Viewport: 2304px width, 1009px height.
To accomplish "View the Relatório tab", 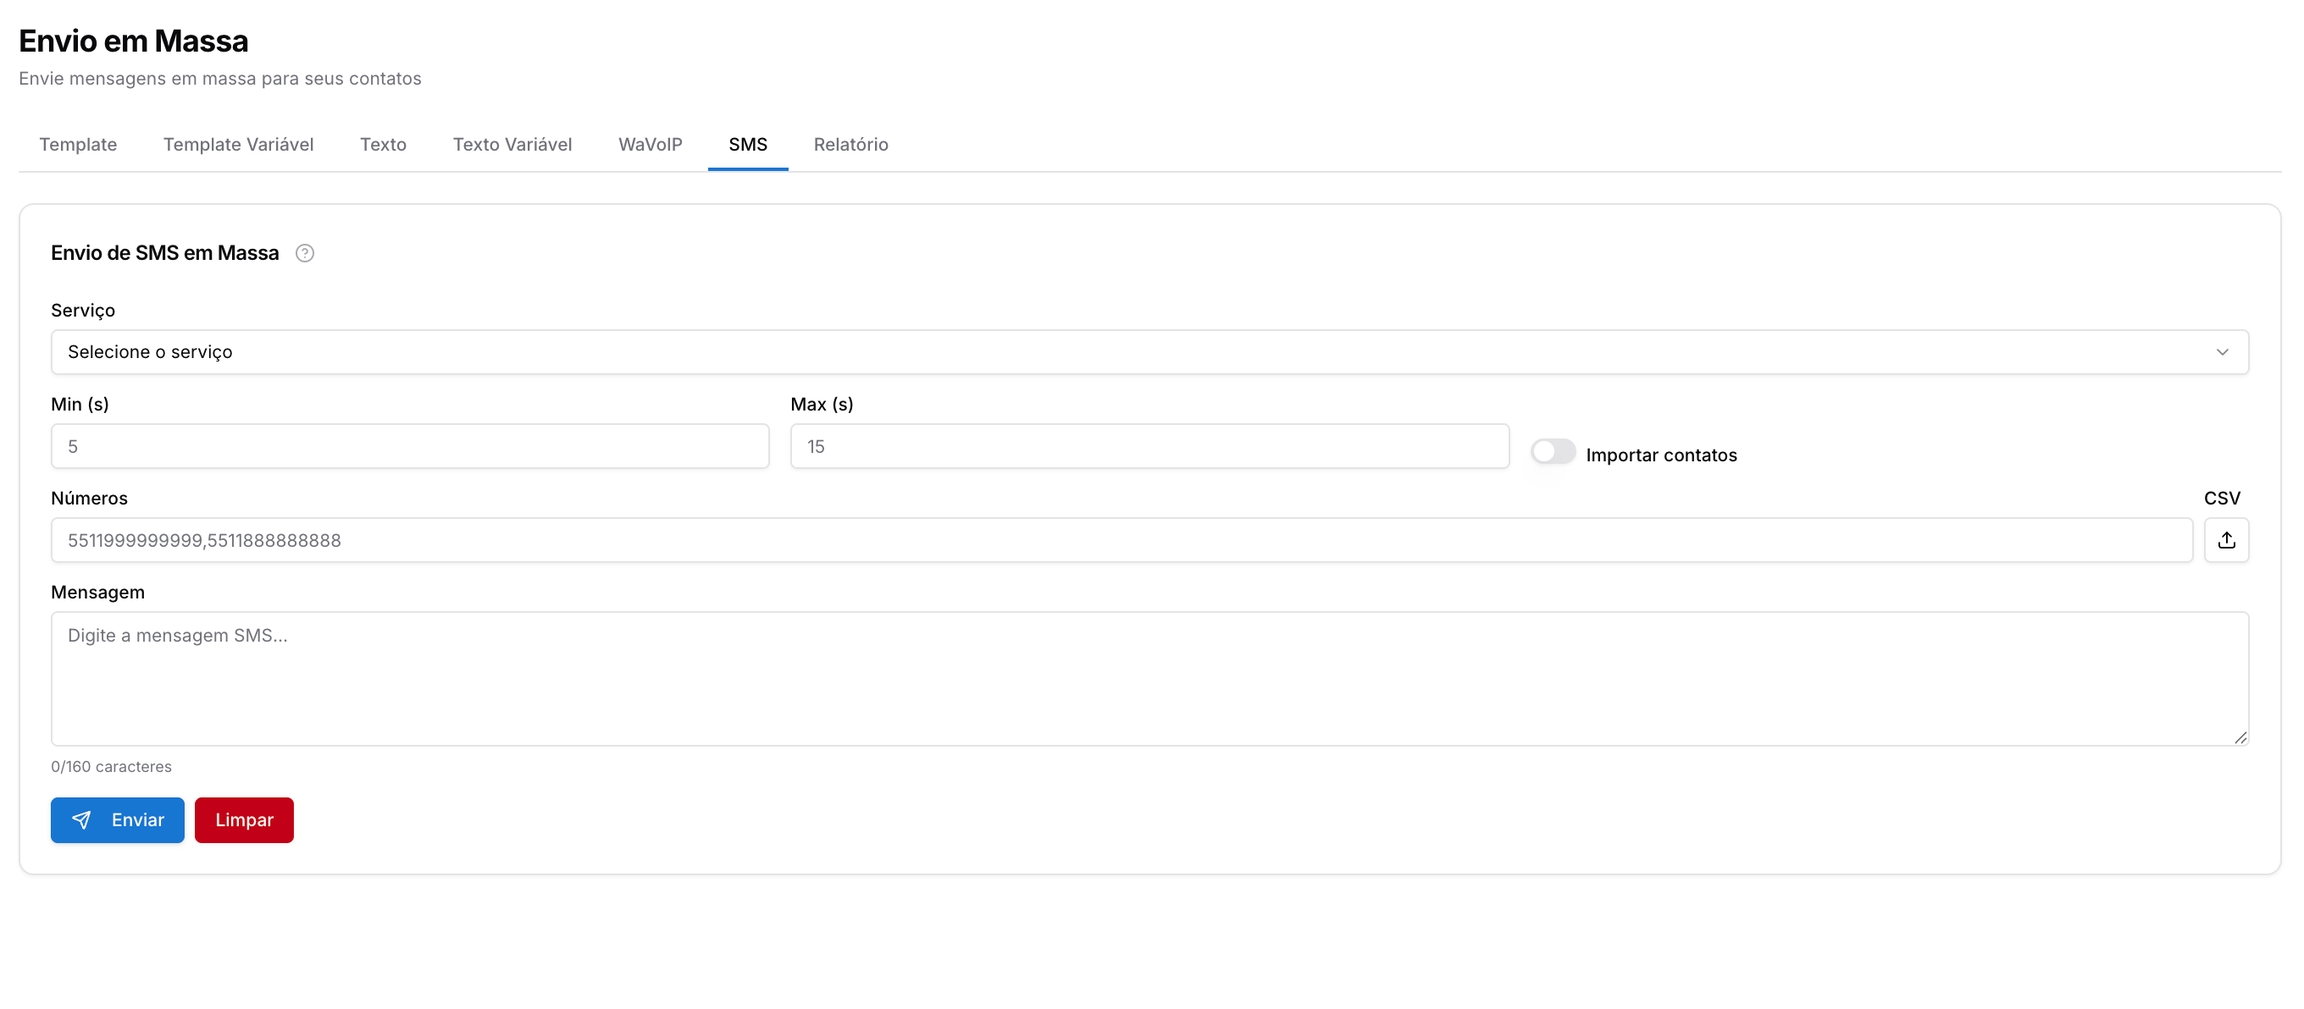I will [x=851, y=145].
